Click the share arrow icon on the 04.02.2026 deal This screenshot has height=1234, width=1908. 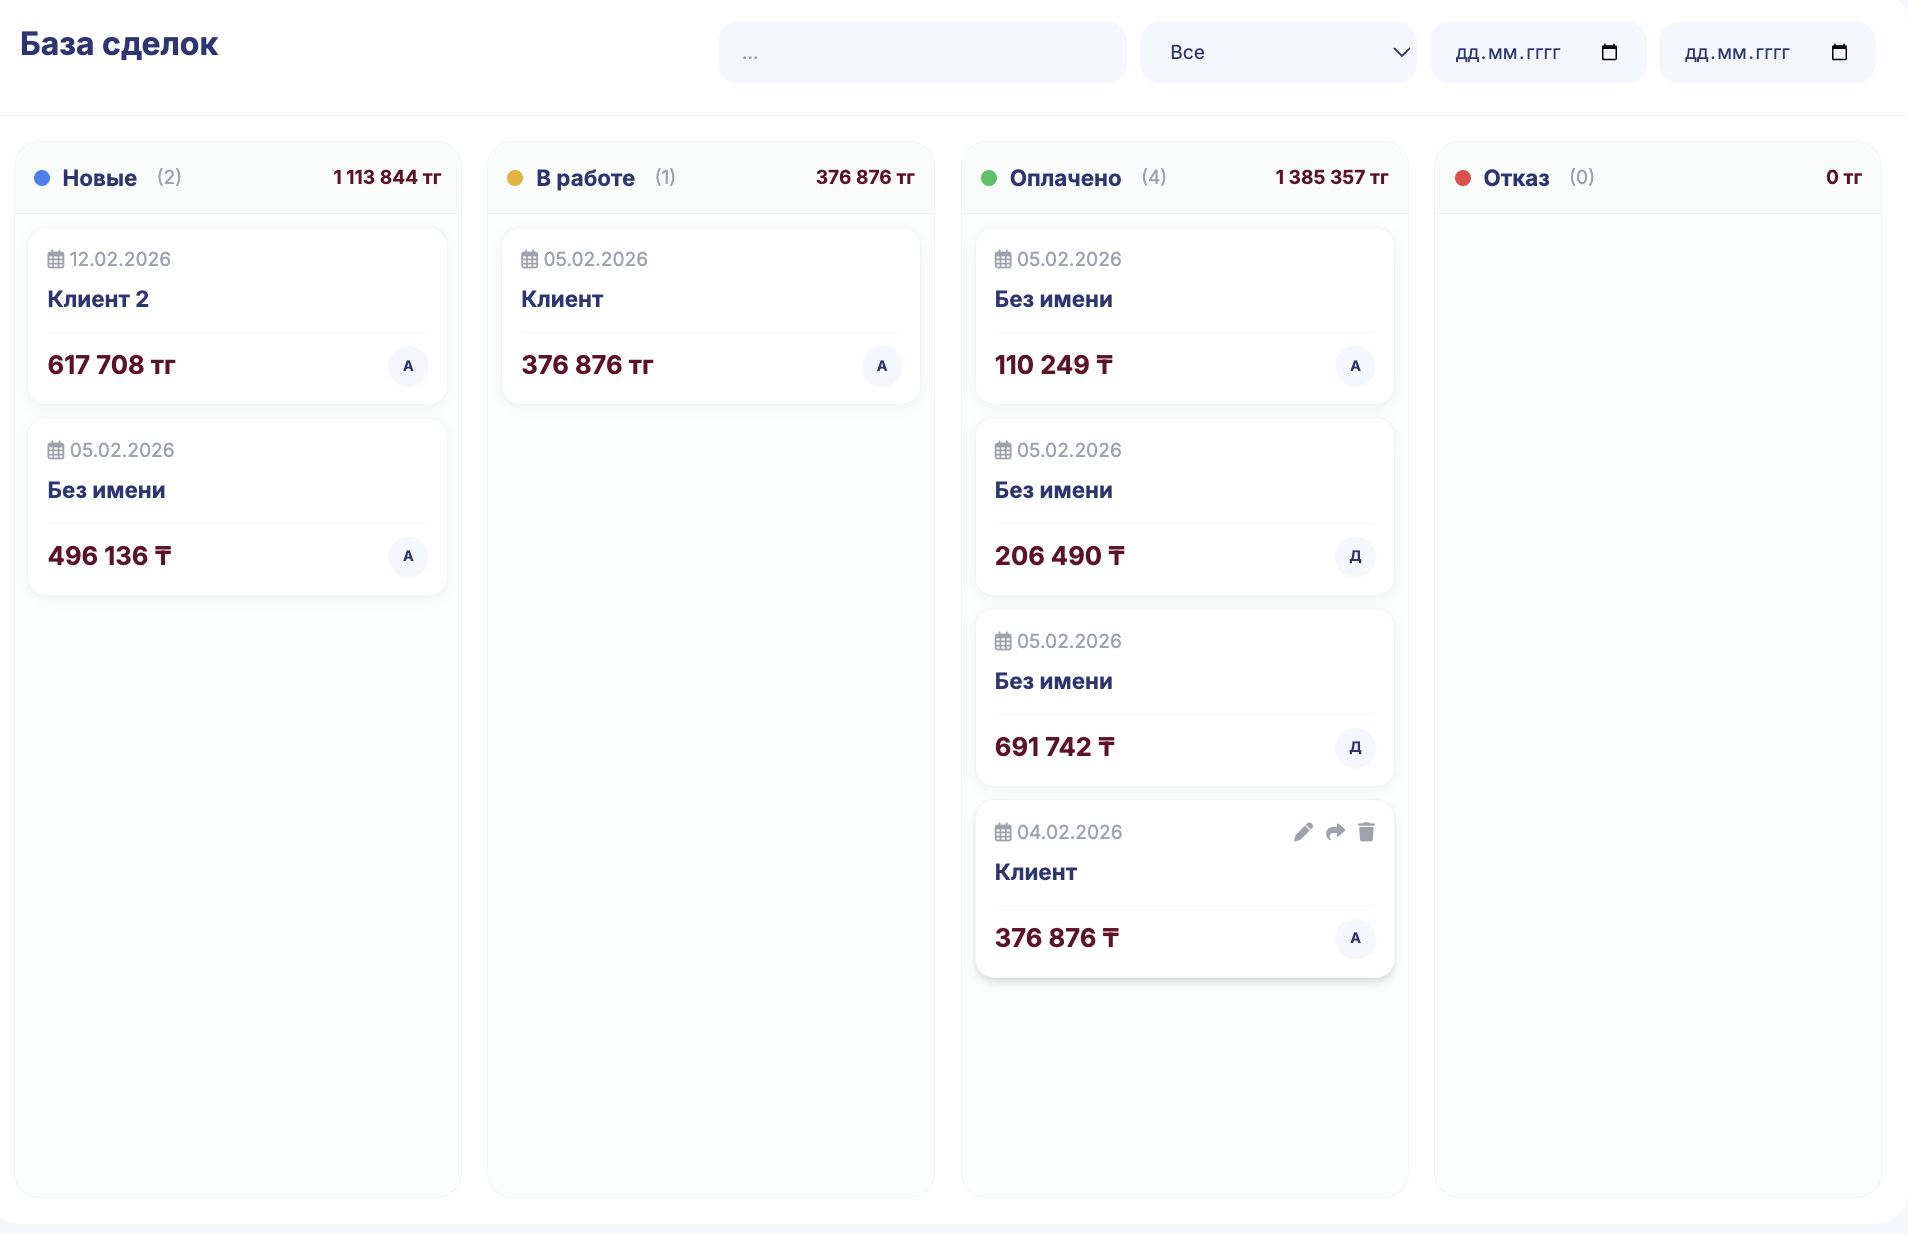pyautogui.click(x=1335, y=832)
